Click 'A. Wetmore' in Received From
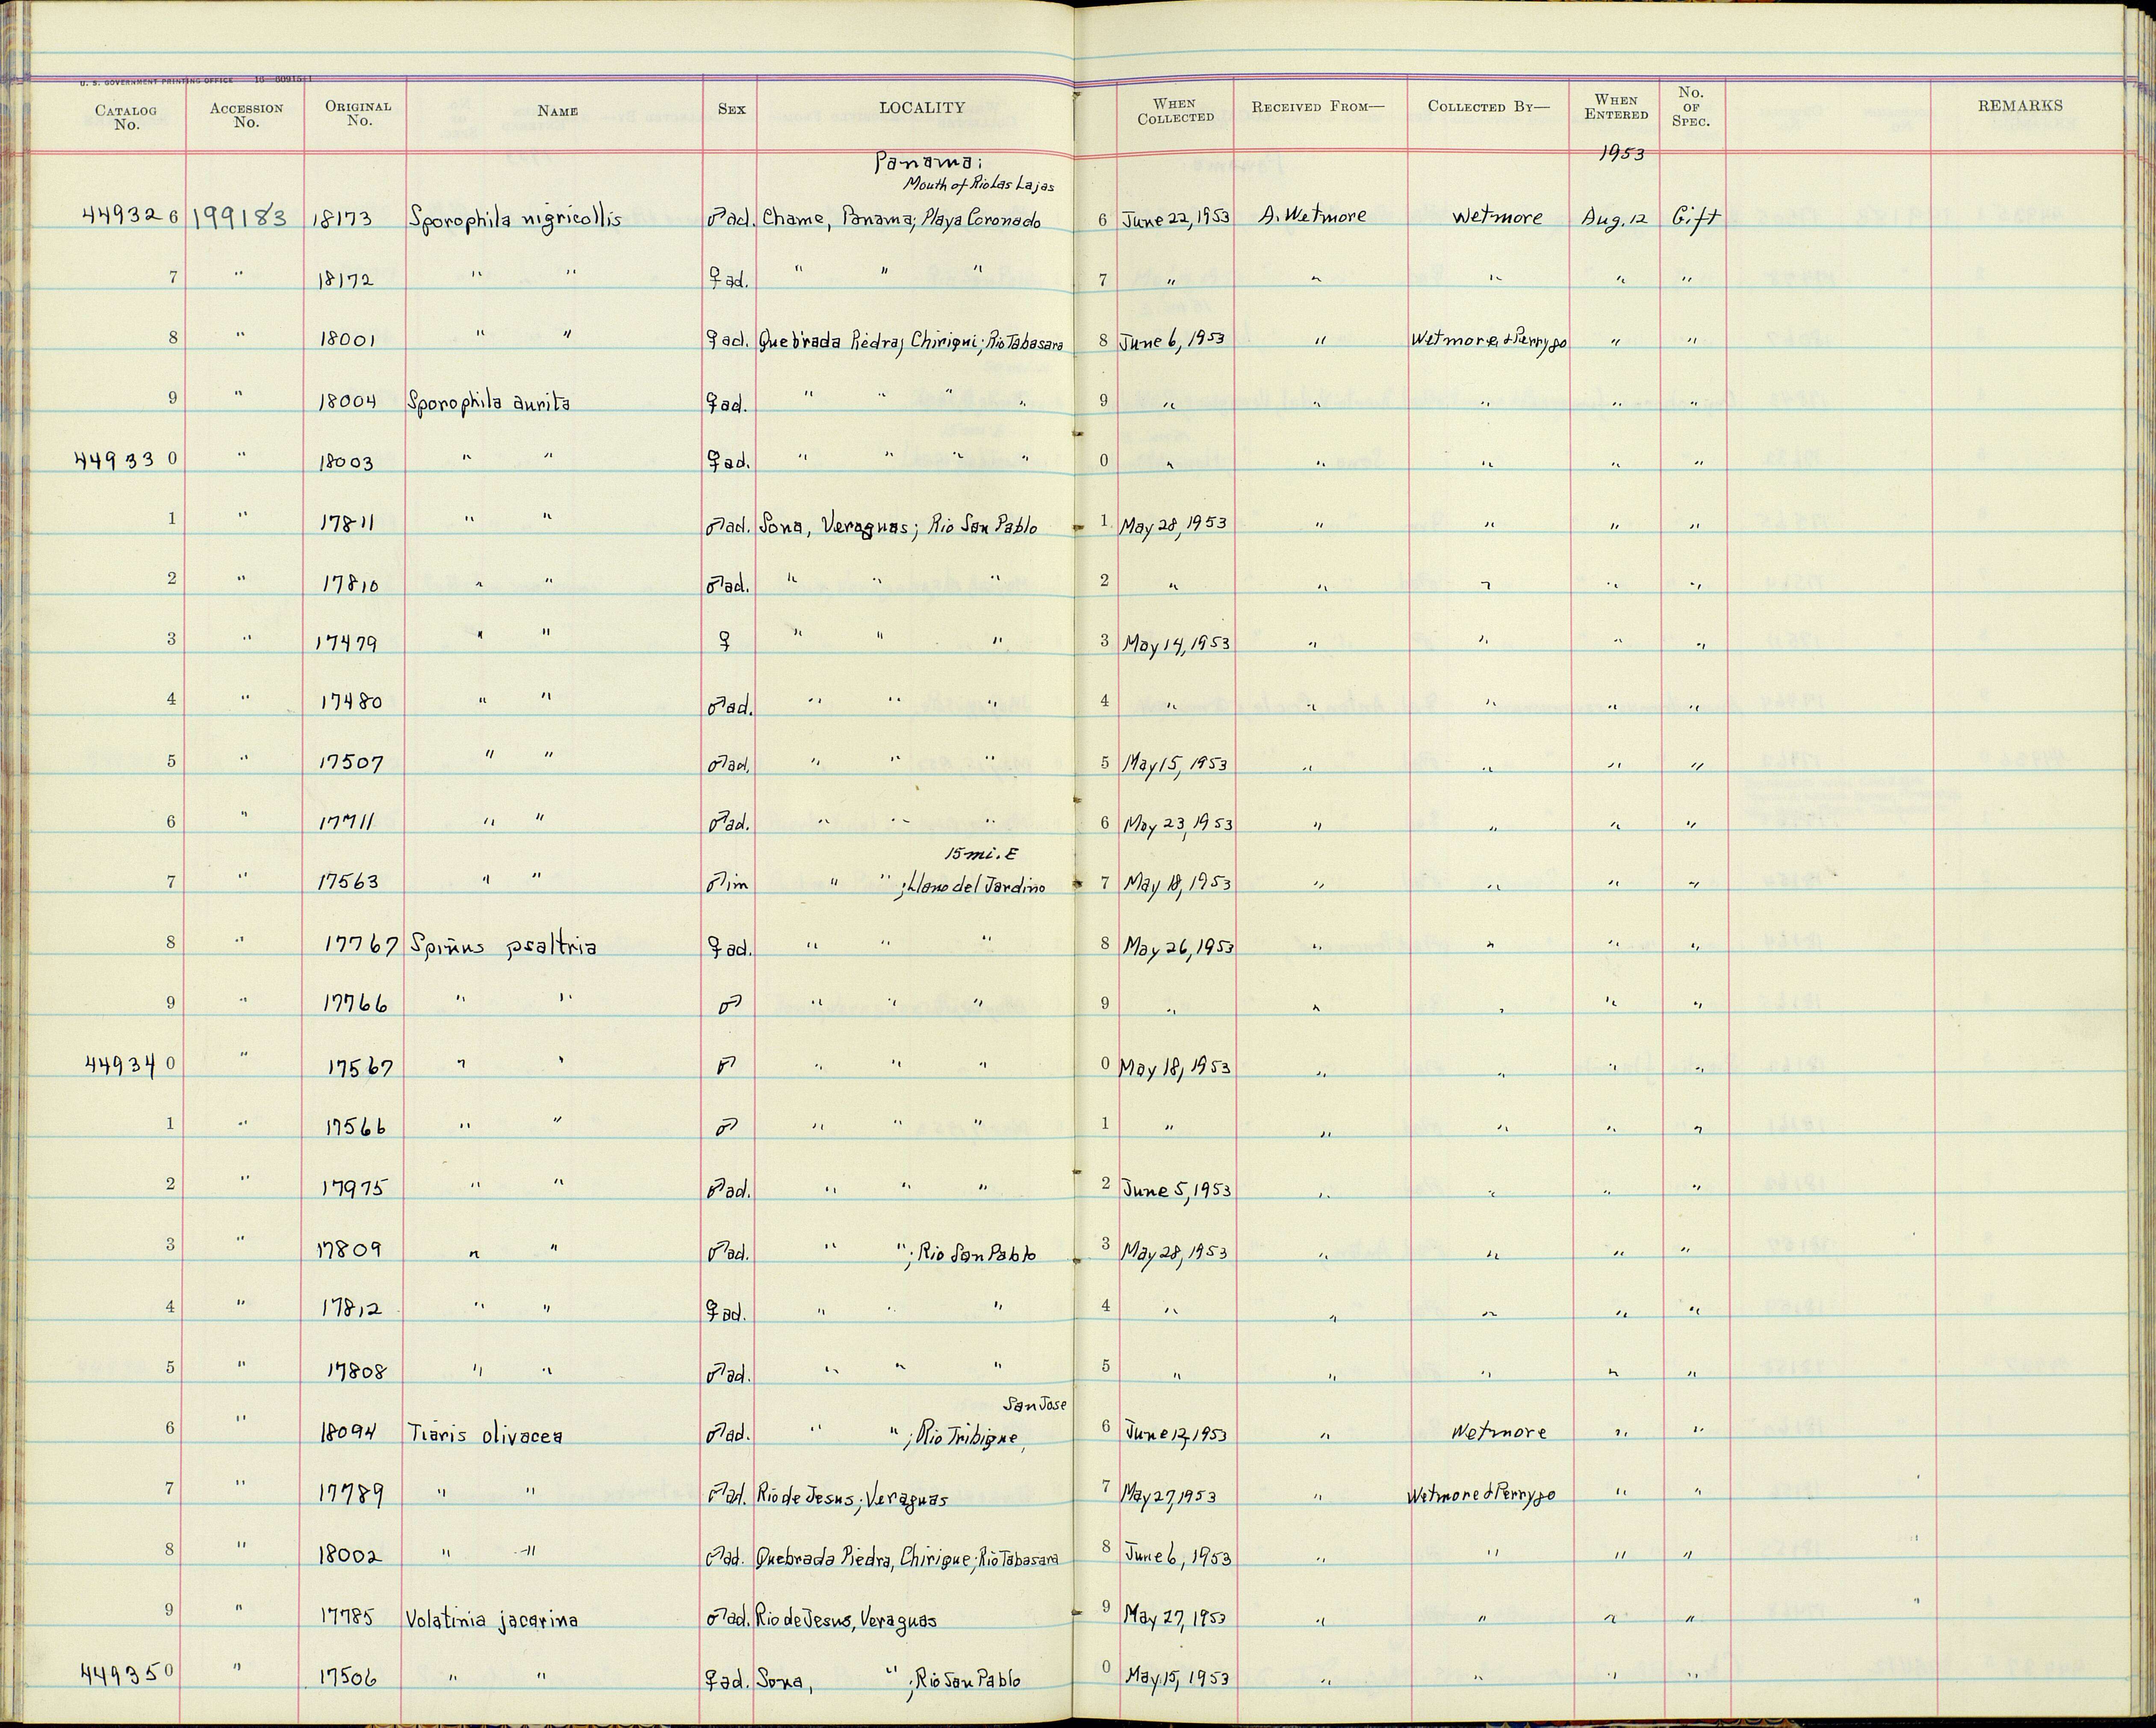This screenshot has width=2156, height=1728. point(1313,215)
